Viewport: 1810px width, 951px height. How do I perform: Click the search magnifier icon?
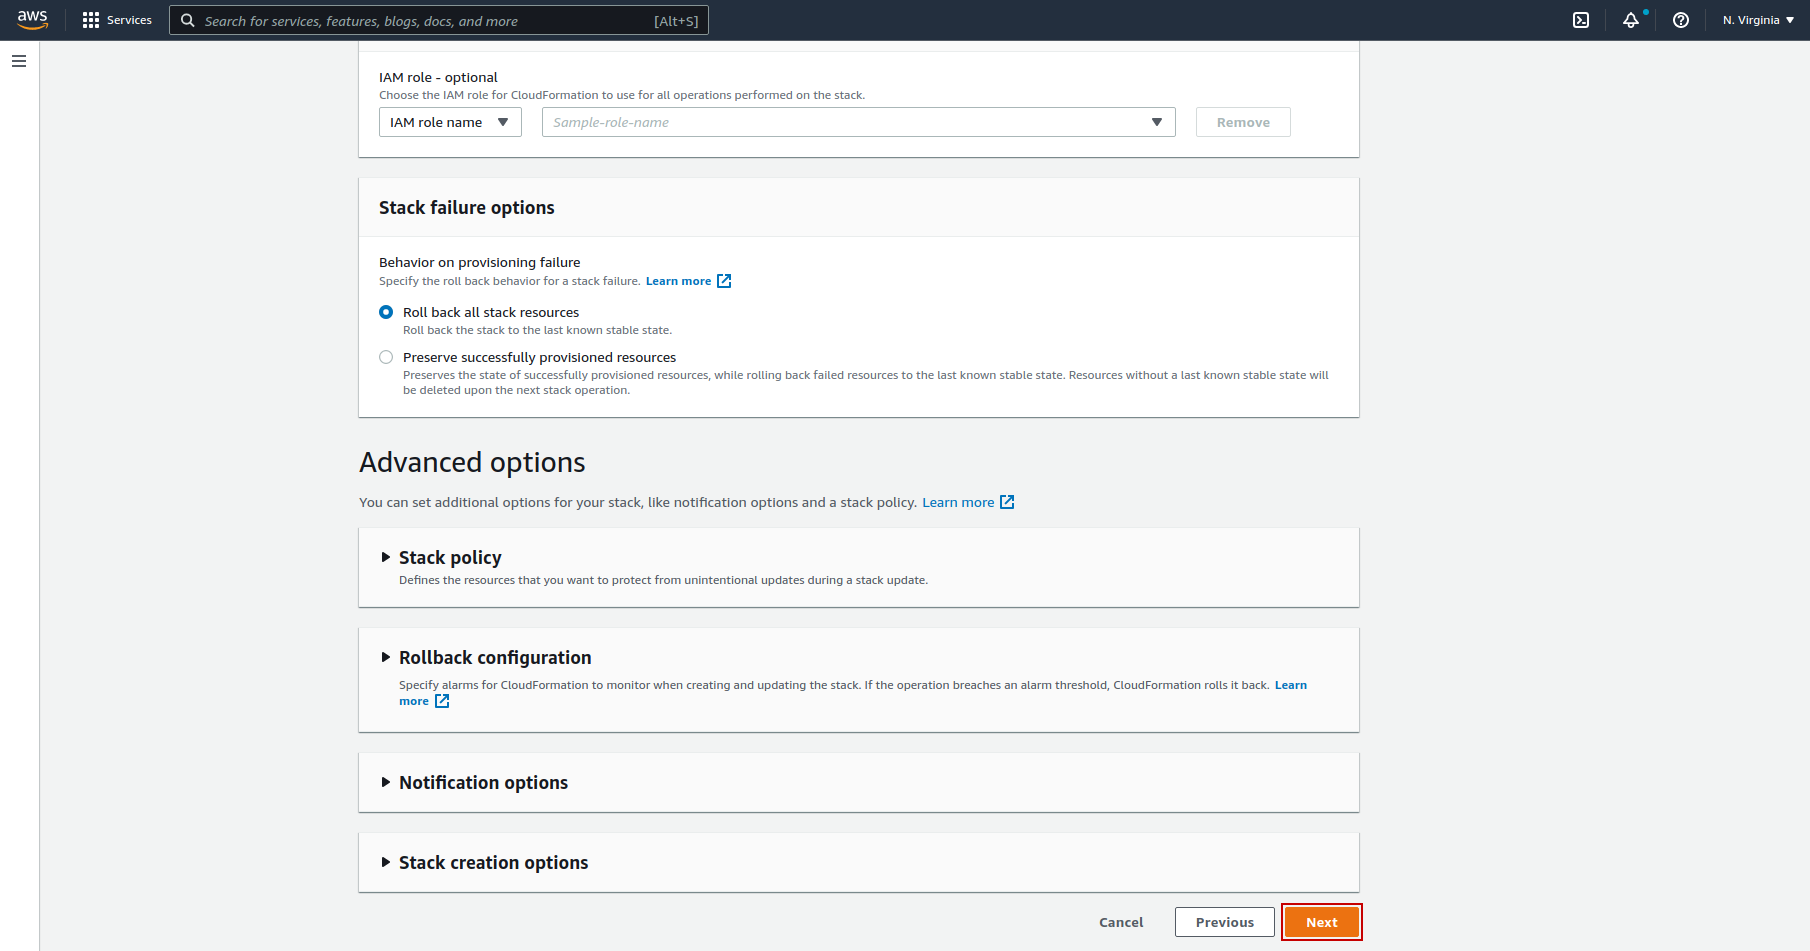187,20
